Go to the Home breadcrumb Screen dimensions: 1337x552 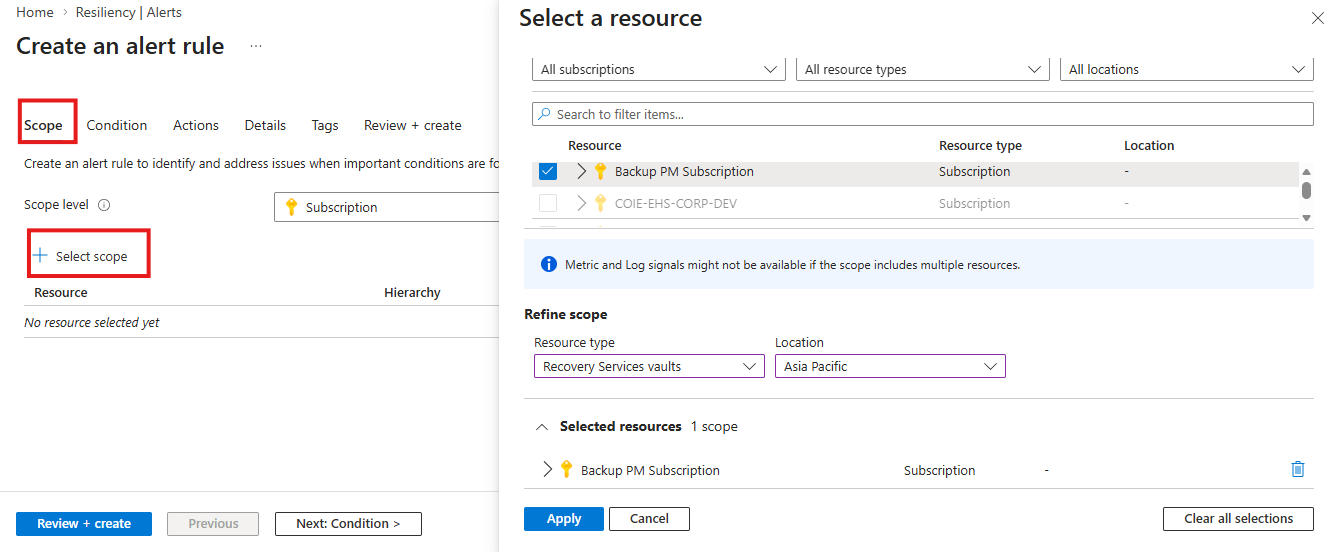pyautogui.click(x=35, y=13)
